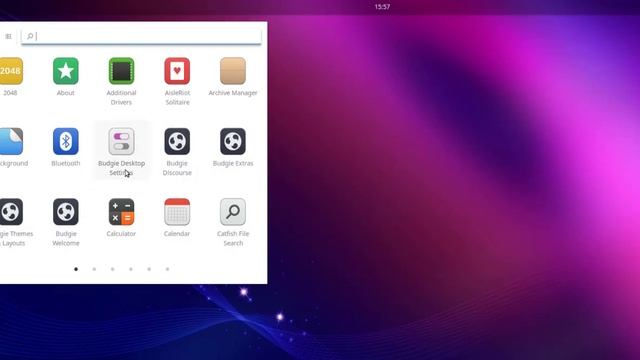Image resolution: width=640 pixels, height=360 pixels.
Task: Launch Catfish File Search
Action: pyautogui.click(x=233, y=212)
